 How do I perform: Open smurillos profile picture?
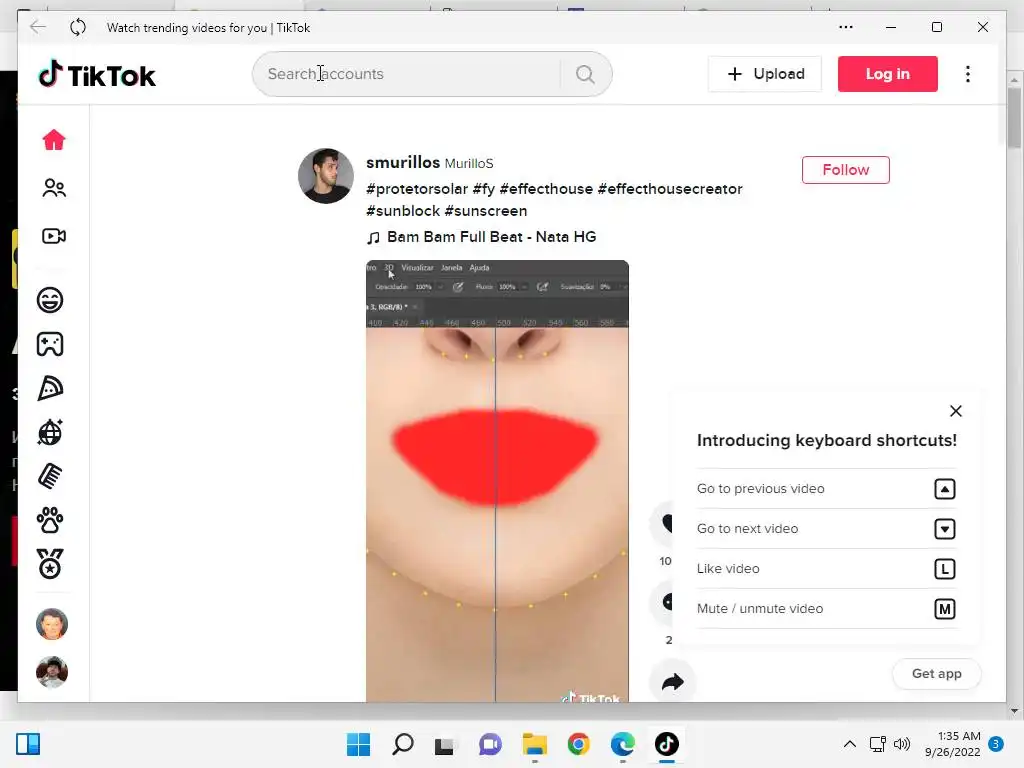click(x=325, y=176)
